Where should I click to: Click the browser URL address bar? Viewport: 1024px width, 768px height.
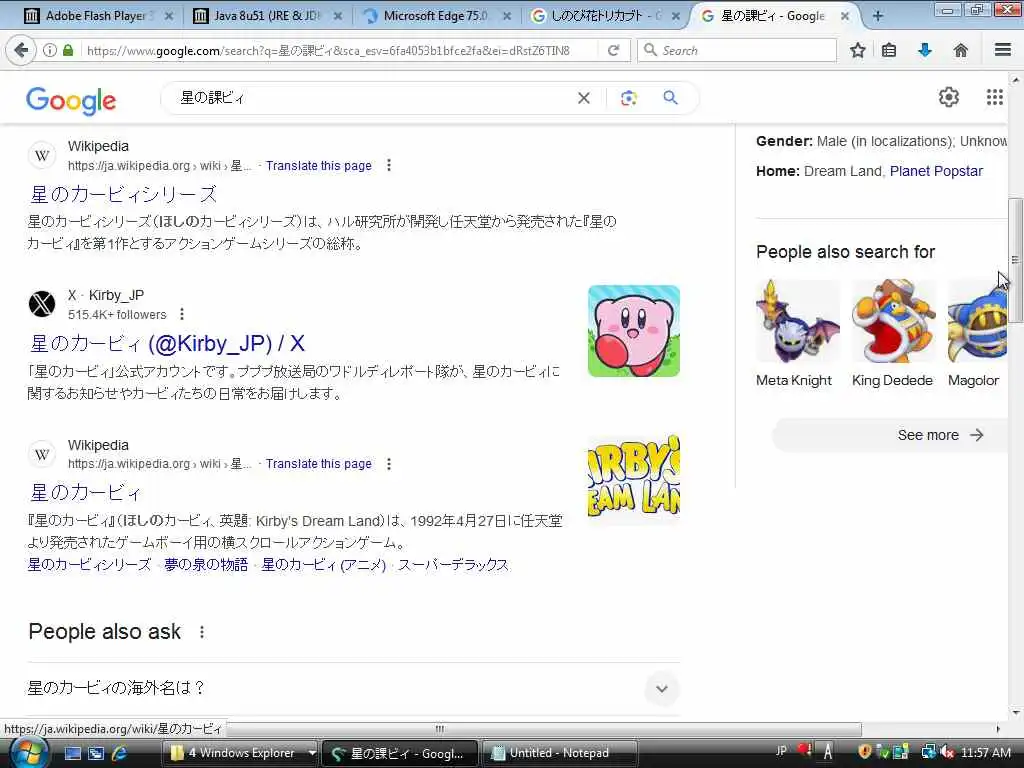click(x=340, y=50)
